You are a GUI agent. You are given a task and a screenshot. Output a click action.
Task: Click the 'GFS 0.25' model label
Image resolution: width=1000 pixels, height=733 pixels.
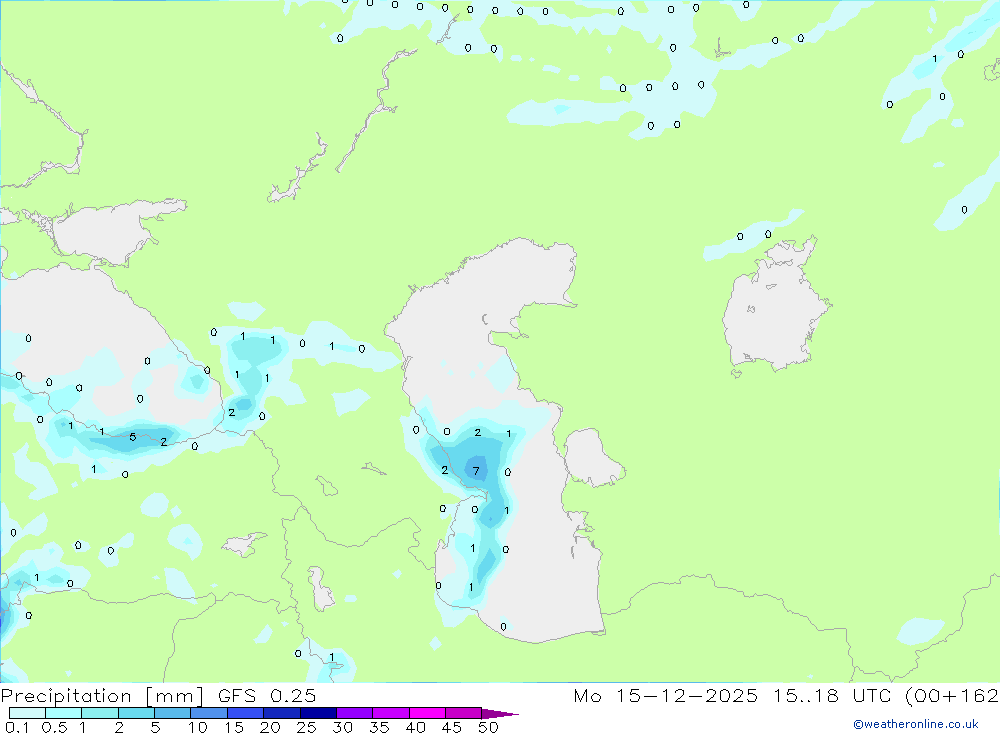[x=267, y=696]
